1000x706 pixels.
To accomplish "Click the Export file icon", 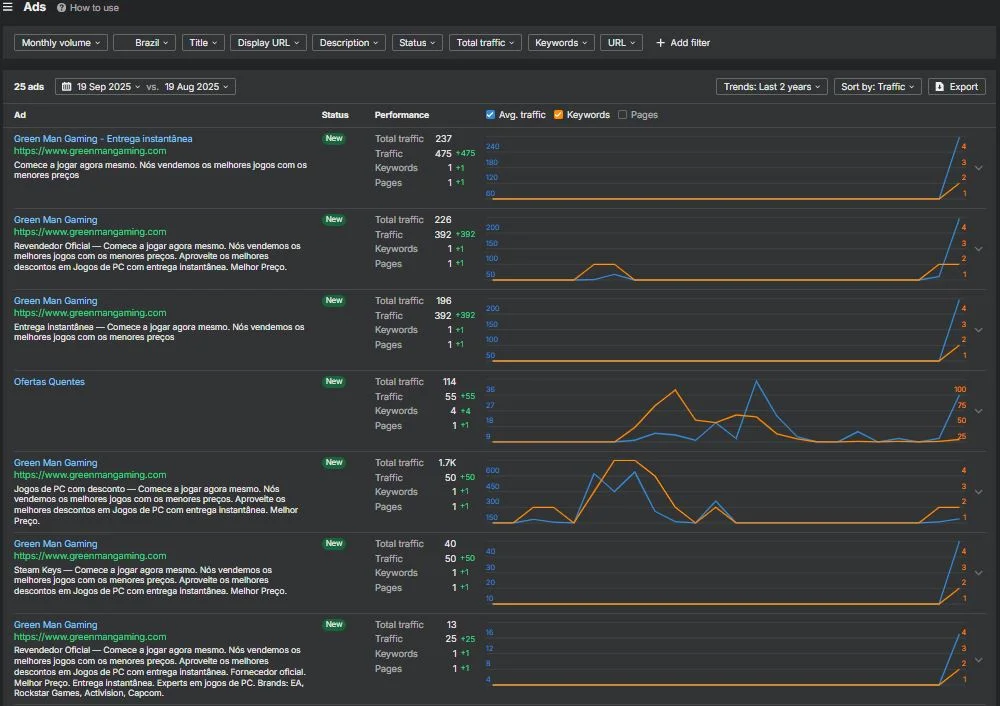I will [x=939, y=87].
